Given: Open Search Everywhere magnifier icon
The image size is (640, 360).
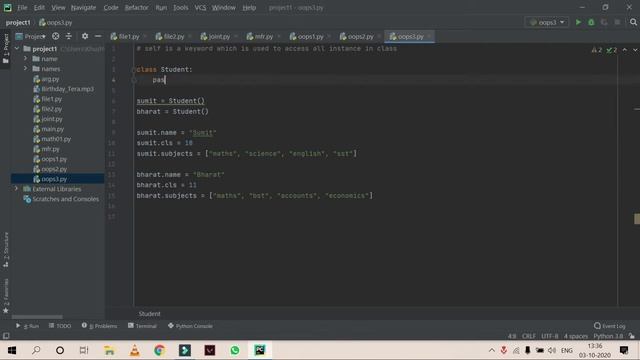Looking at the screenshot, I should tap(633, 22).
